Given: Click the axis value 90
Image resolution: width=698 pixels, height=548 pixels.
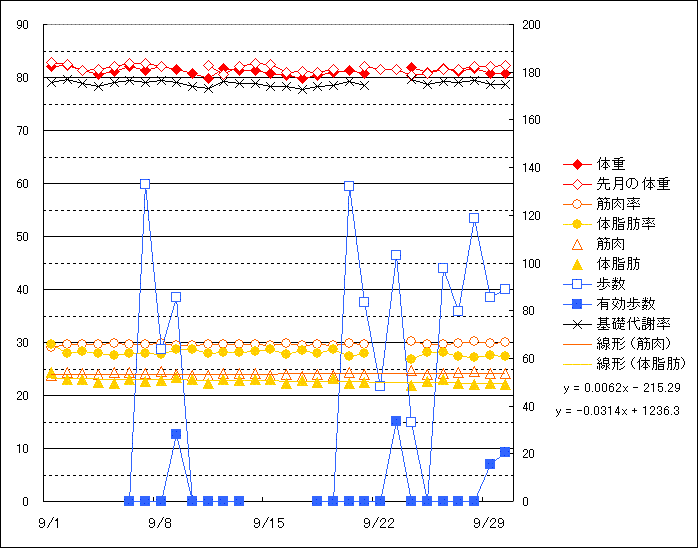Looking at the screenshot, I should pos(22,24).
